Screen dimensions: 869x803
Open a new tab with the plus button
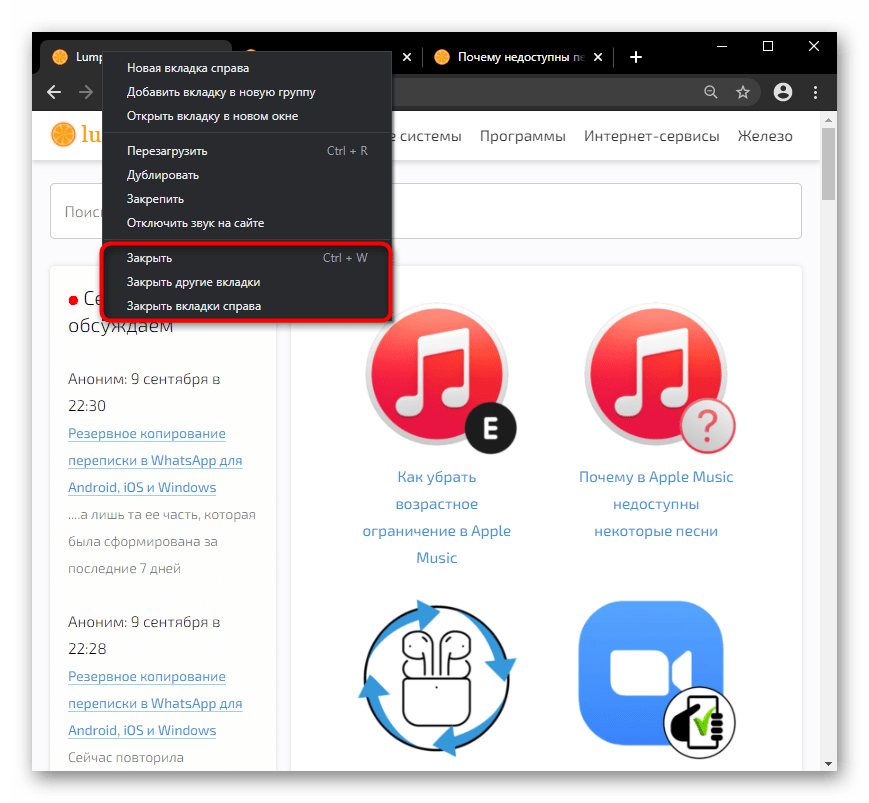point(637,57)
